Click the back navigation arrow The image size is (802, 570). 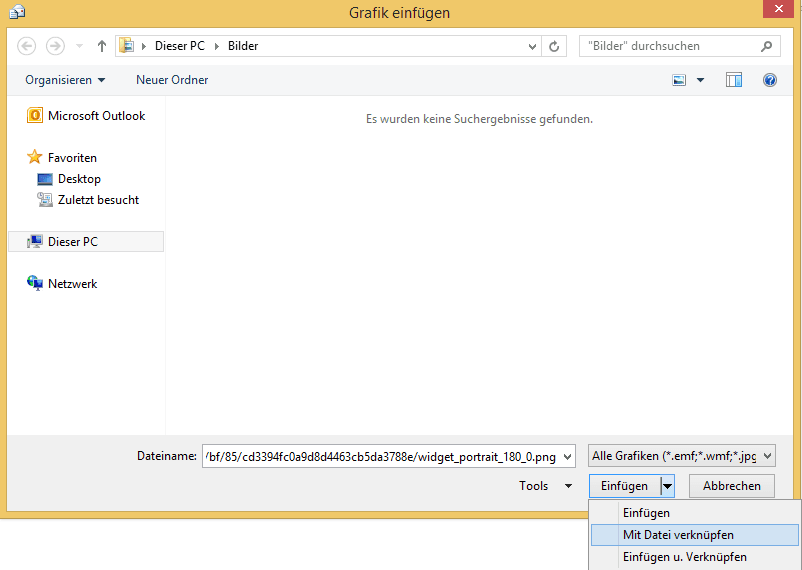(27, 46)
